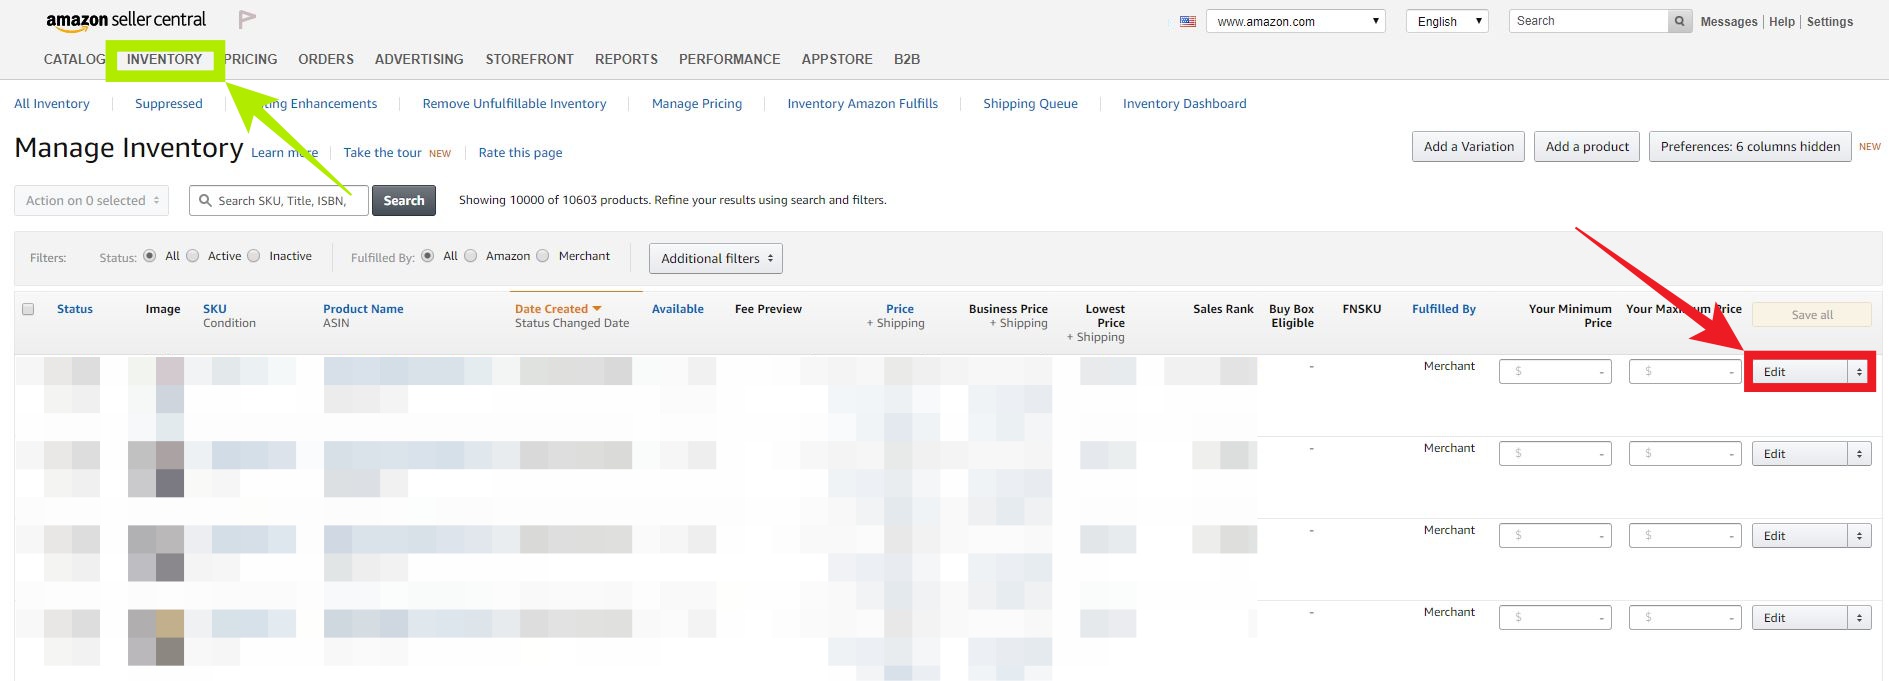Open the ADVERTISING menu

[419, 59]
